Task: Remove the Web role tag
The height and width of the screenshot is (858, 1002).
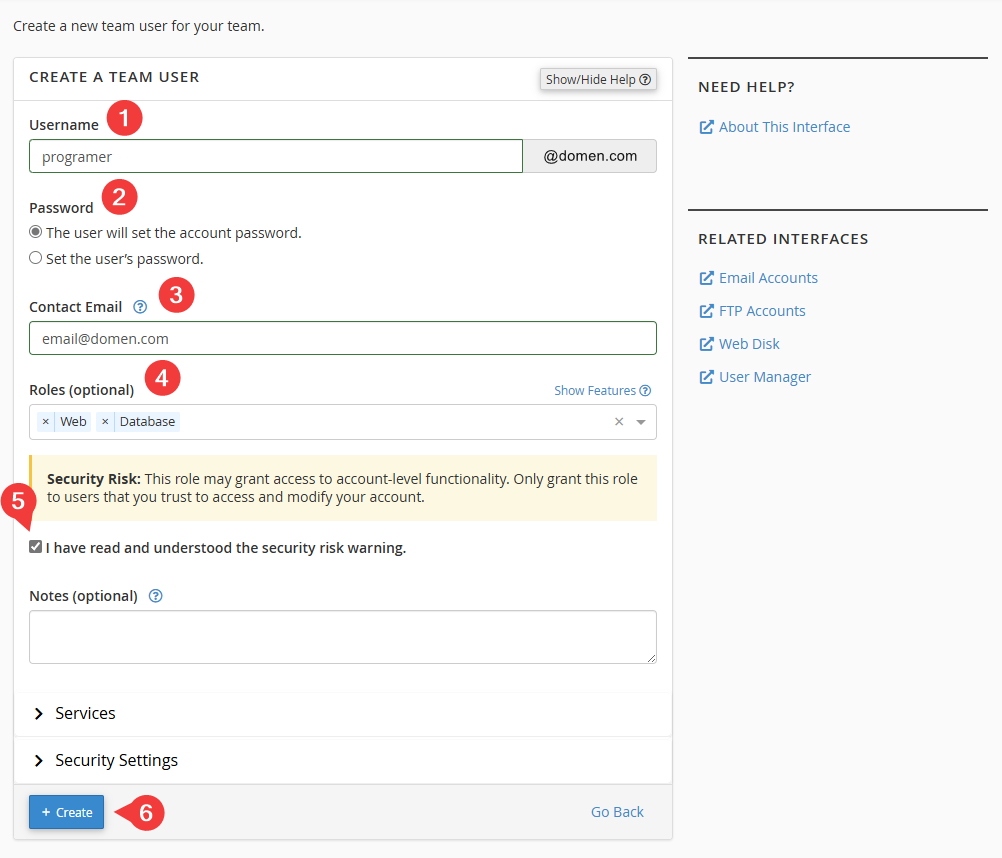Action: [46, 422]
